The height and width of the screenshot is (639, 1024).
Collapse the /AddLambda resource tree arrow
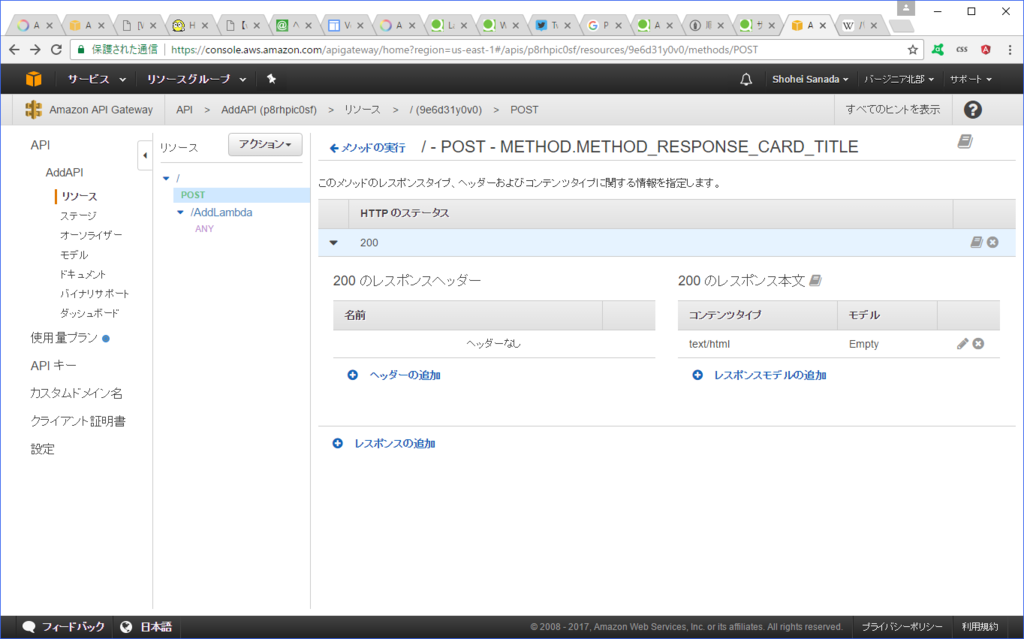coord(180,212)
